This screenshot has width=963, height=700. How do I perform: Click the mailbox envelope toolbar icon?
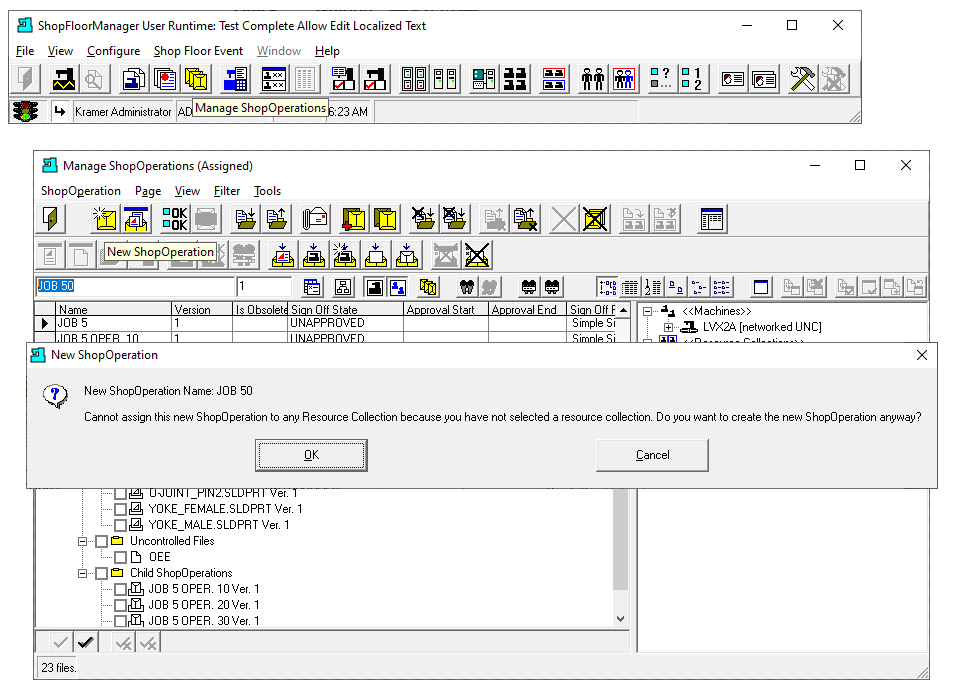pyautogui.click(x=316, y=219)
